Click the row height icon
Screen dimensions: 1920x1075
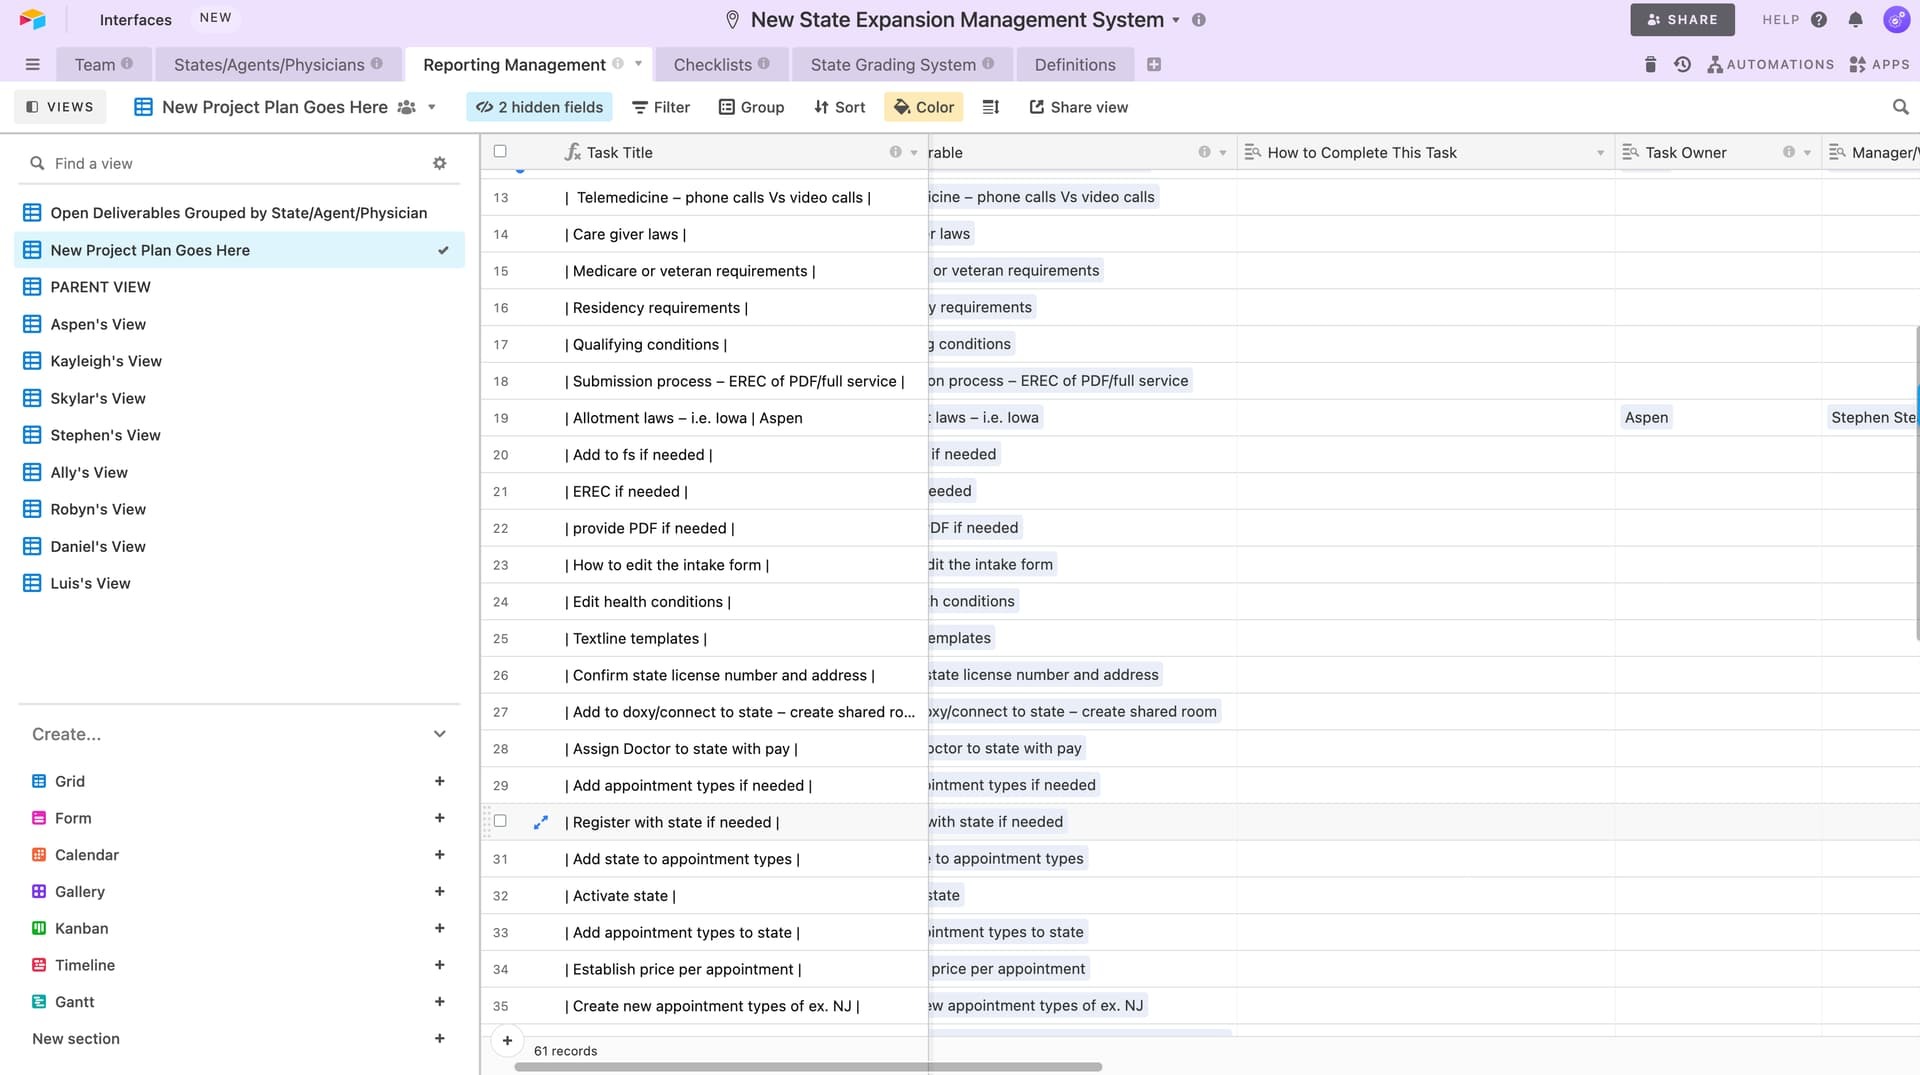click(x=991, y=107)
